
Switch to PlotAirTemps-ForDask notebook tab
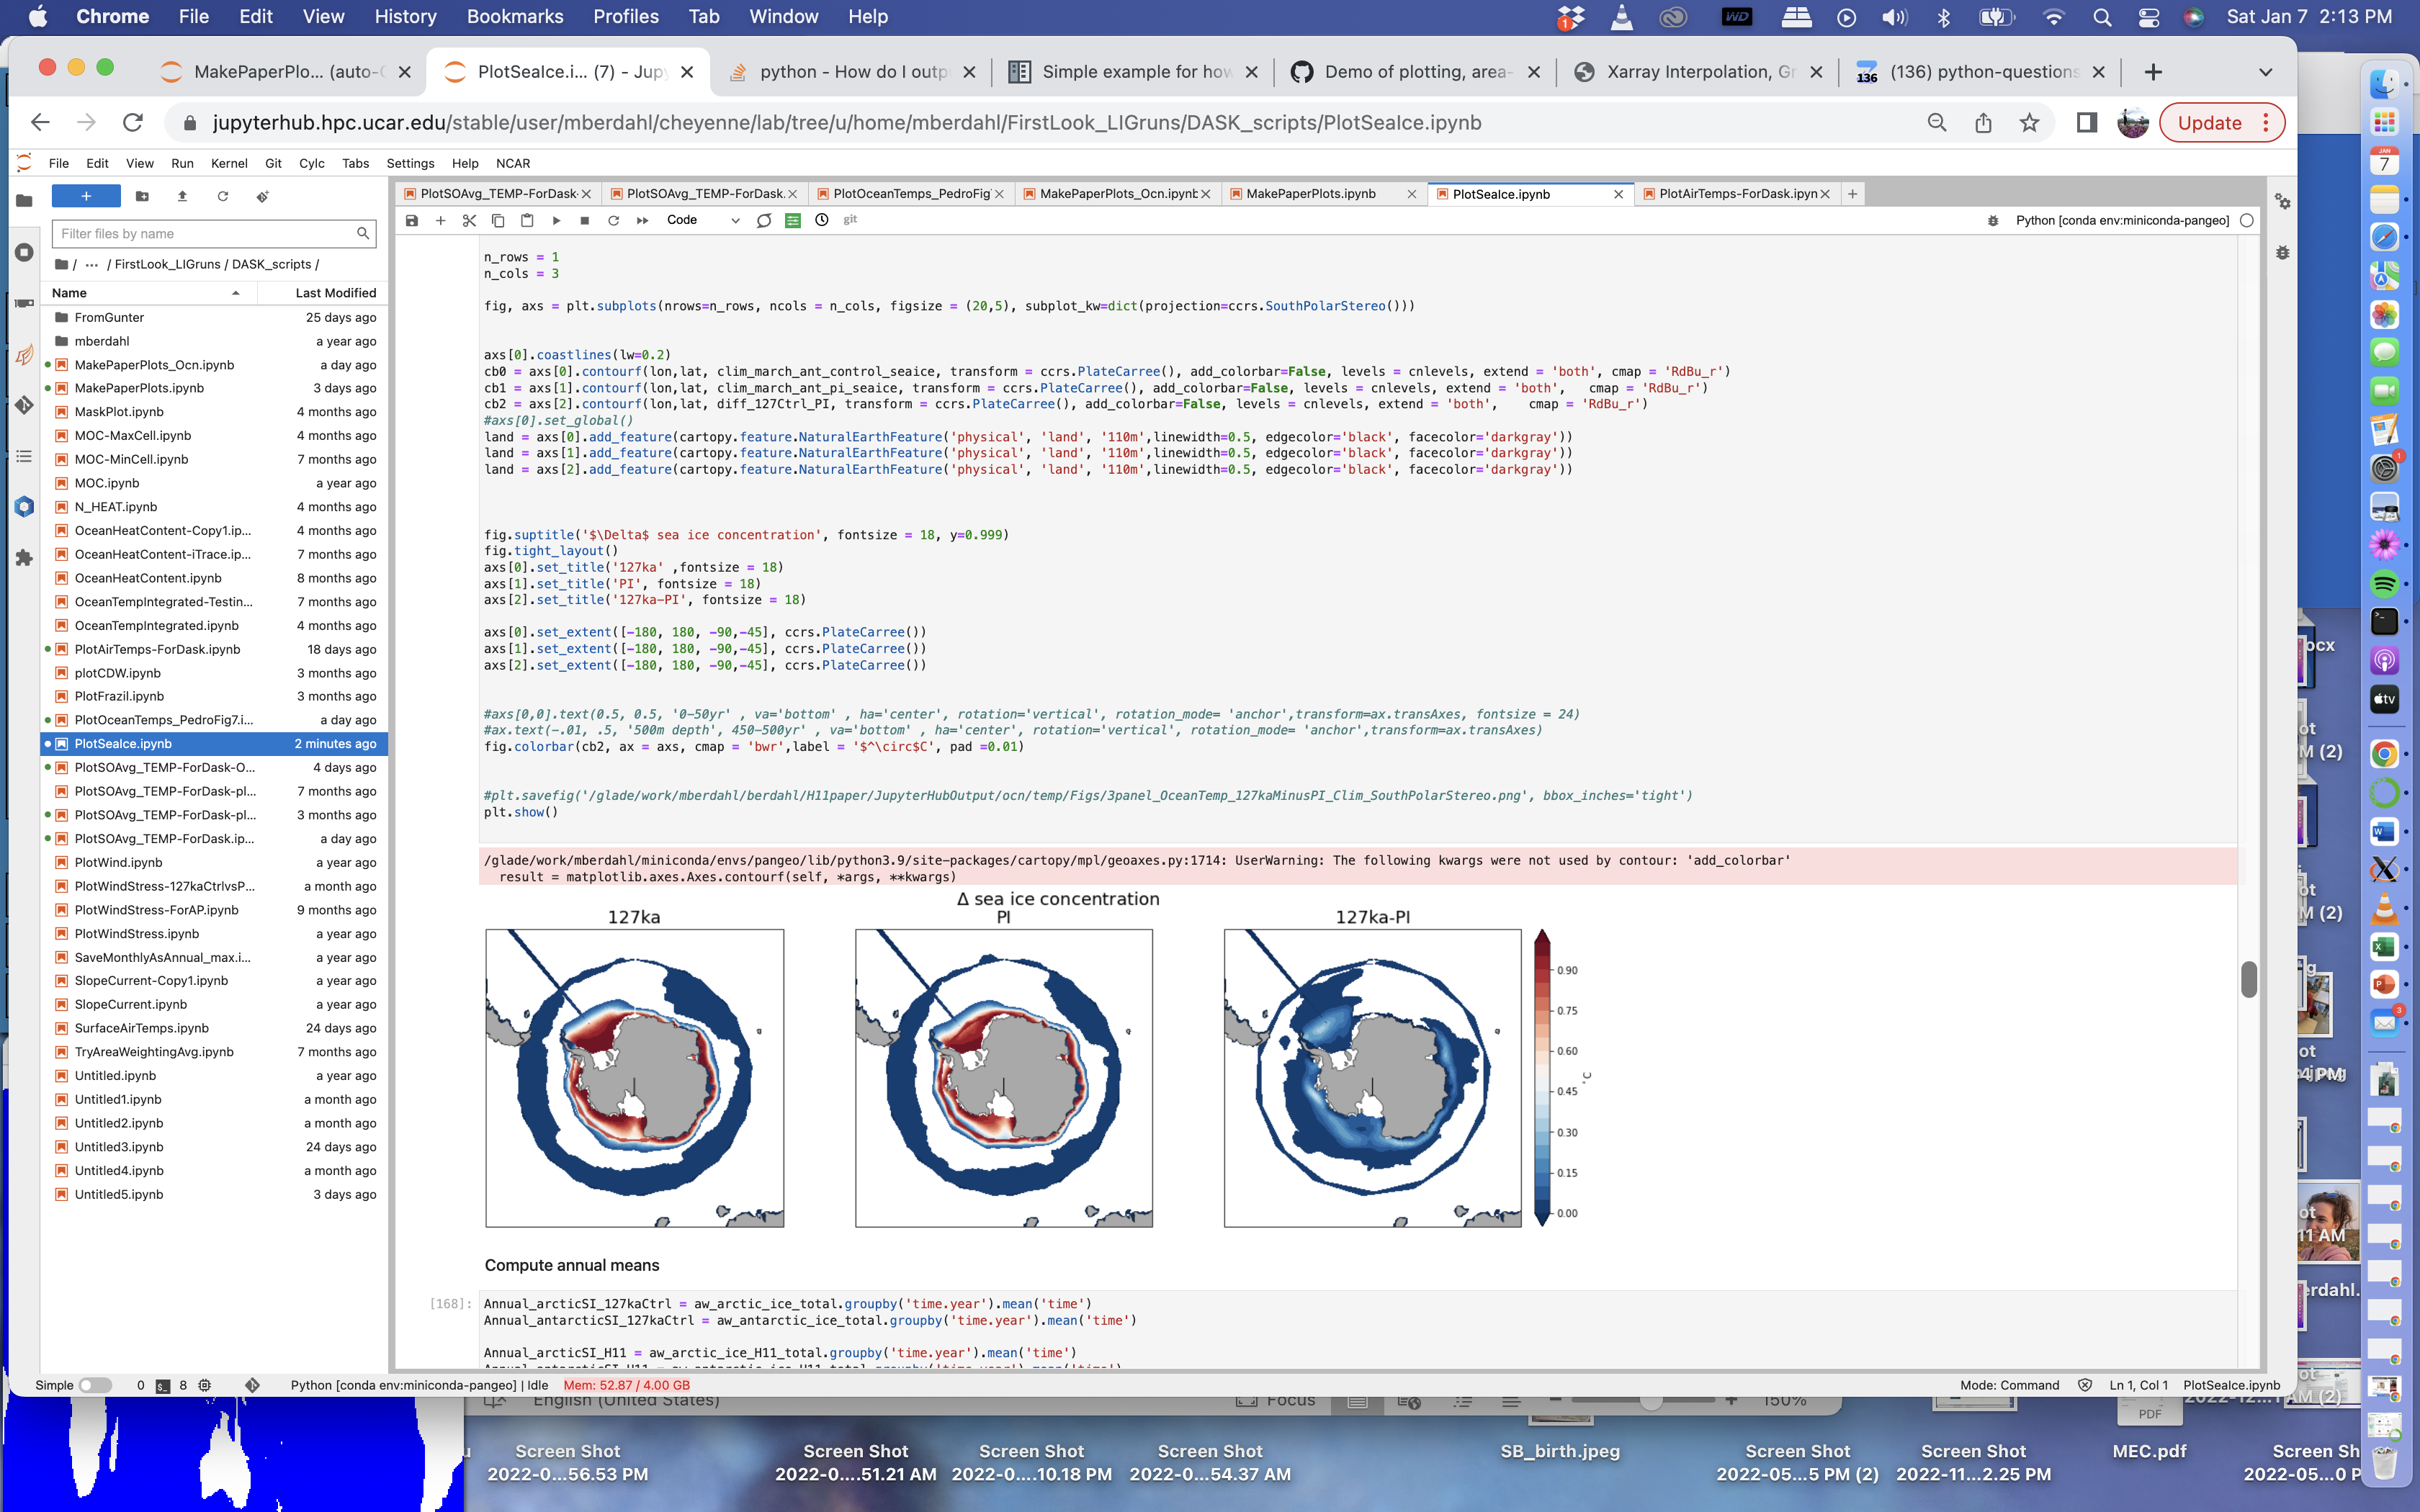(x=1737, y=194)
